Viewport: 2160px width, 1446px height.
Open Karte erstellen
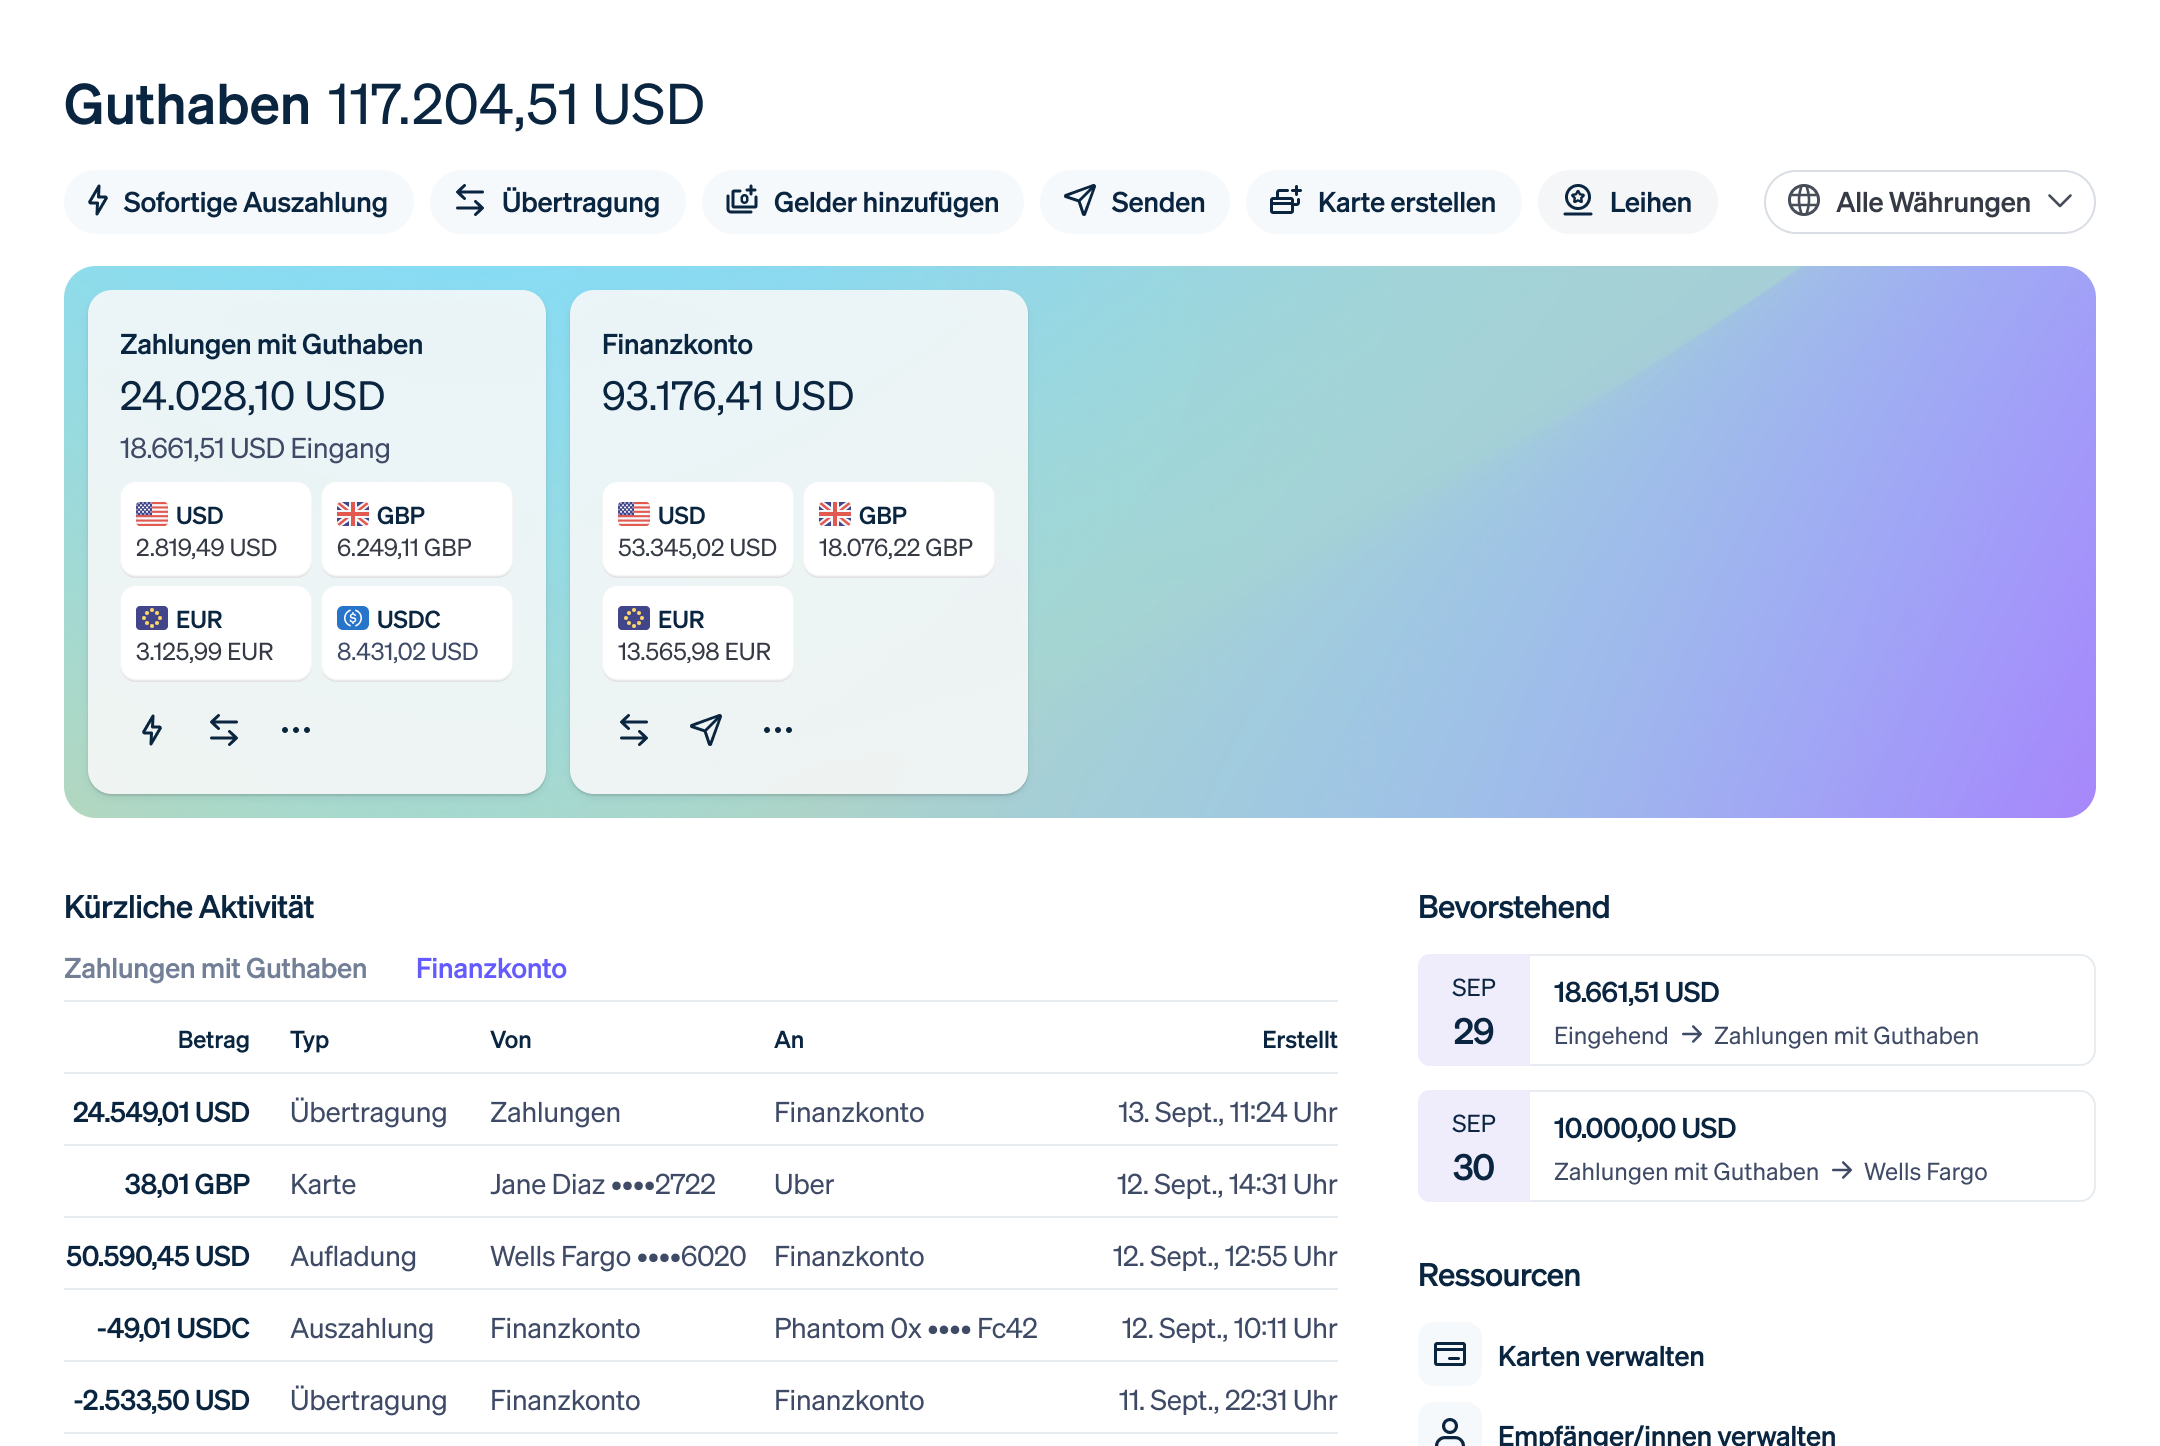1383,202
